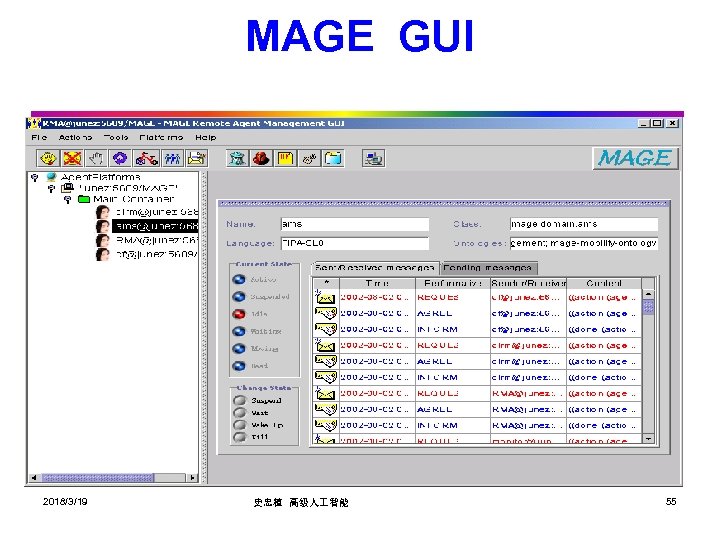Click the hand suspend-agent toolbar icon
Screen dimensions: 720x540
(96, 158)
